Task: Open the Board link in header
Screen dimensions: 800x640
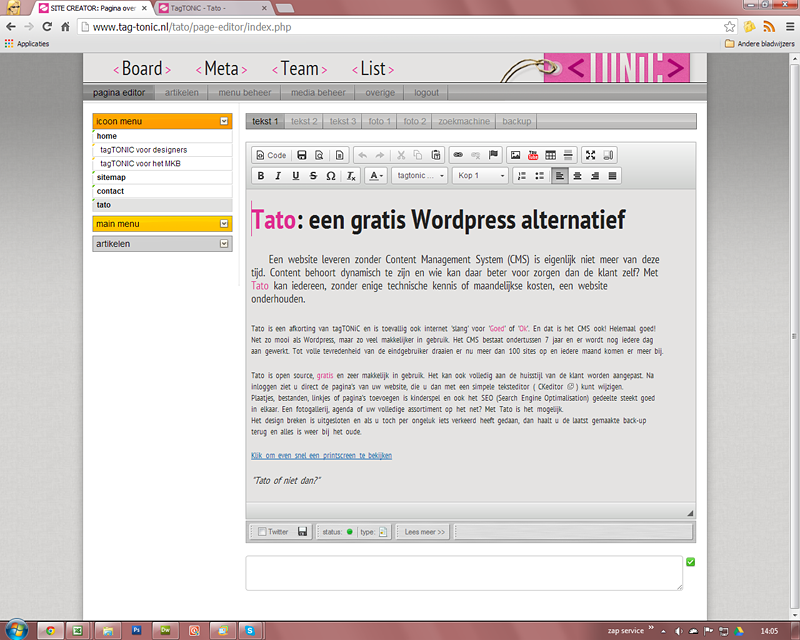Action: 142,69
